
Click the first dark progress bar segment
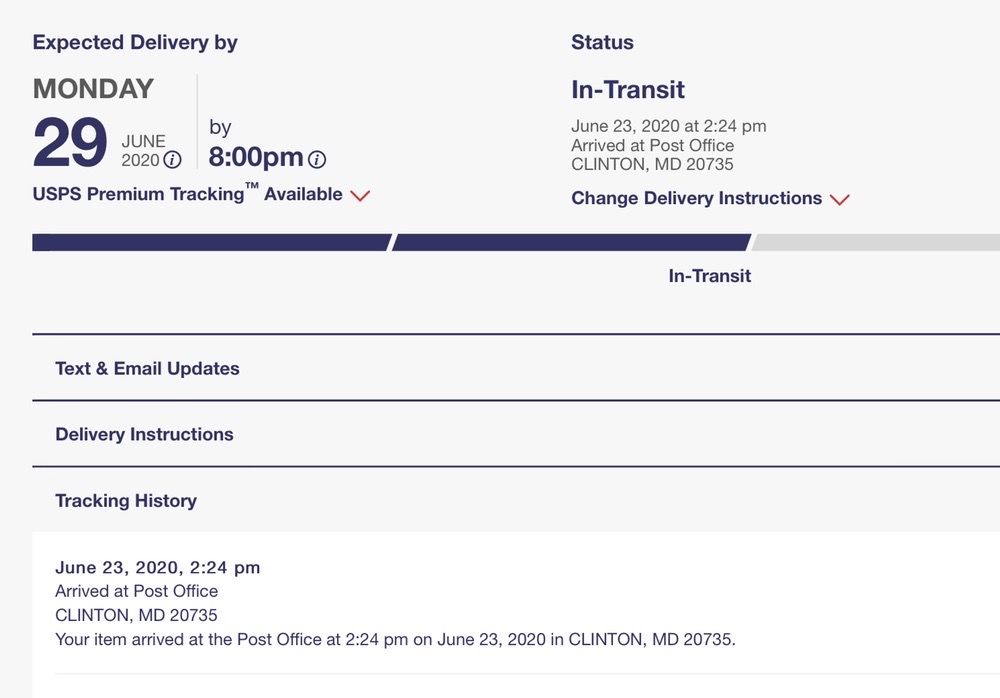[x=210, y=242]
